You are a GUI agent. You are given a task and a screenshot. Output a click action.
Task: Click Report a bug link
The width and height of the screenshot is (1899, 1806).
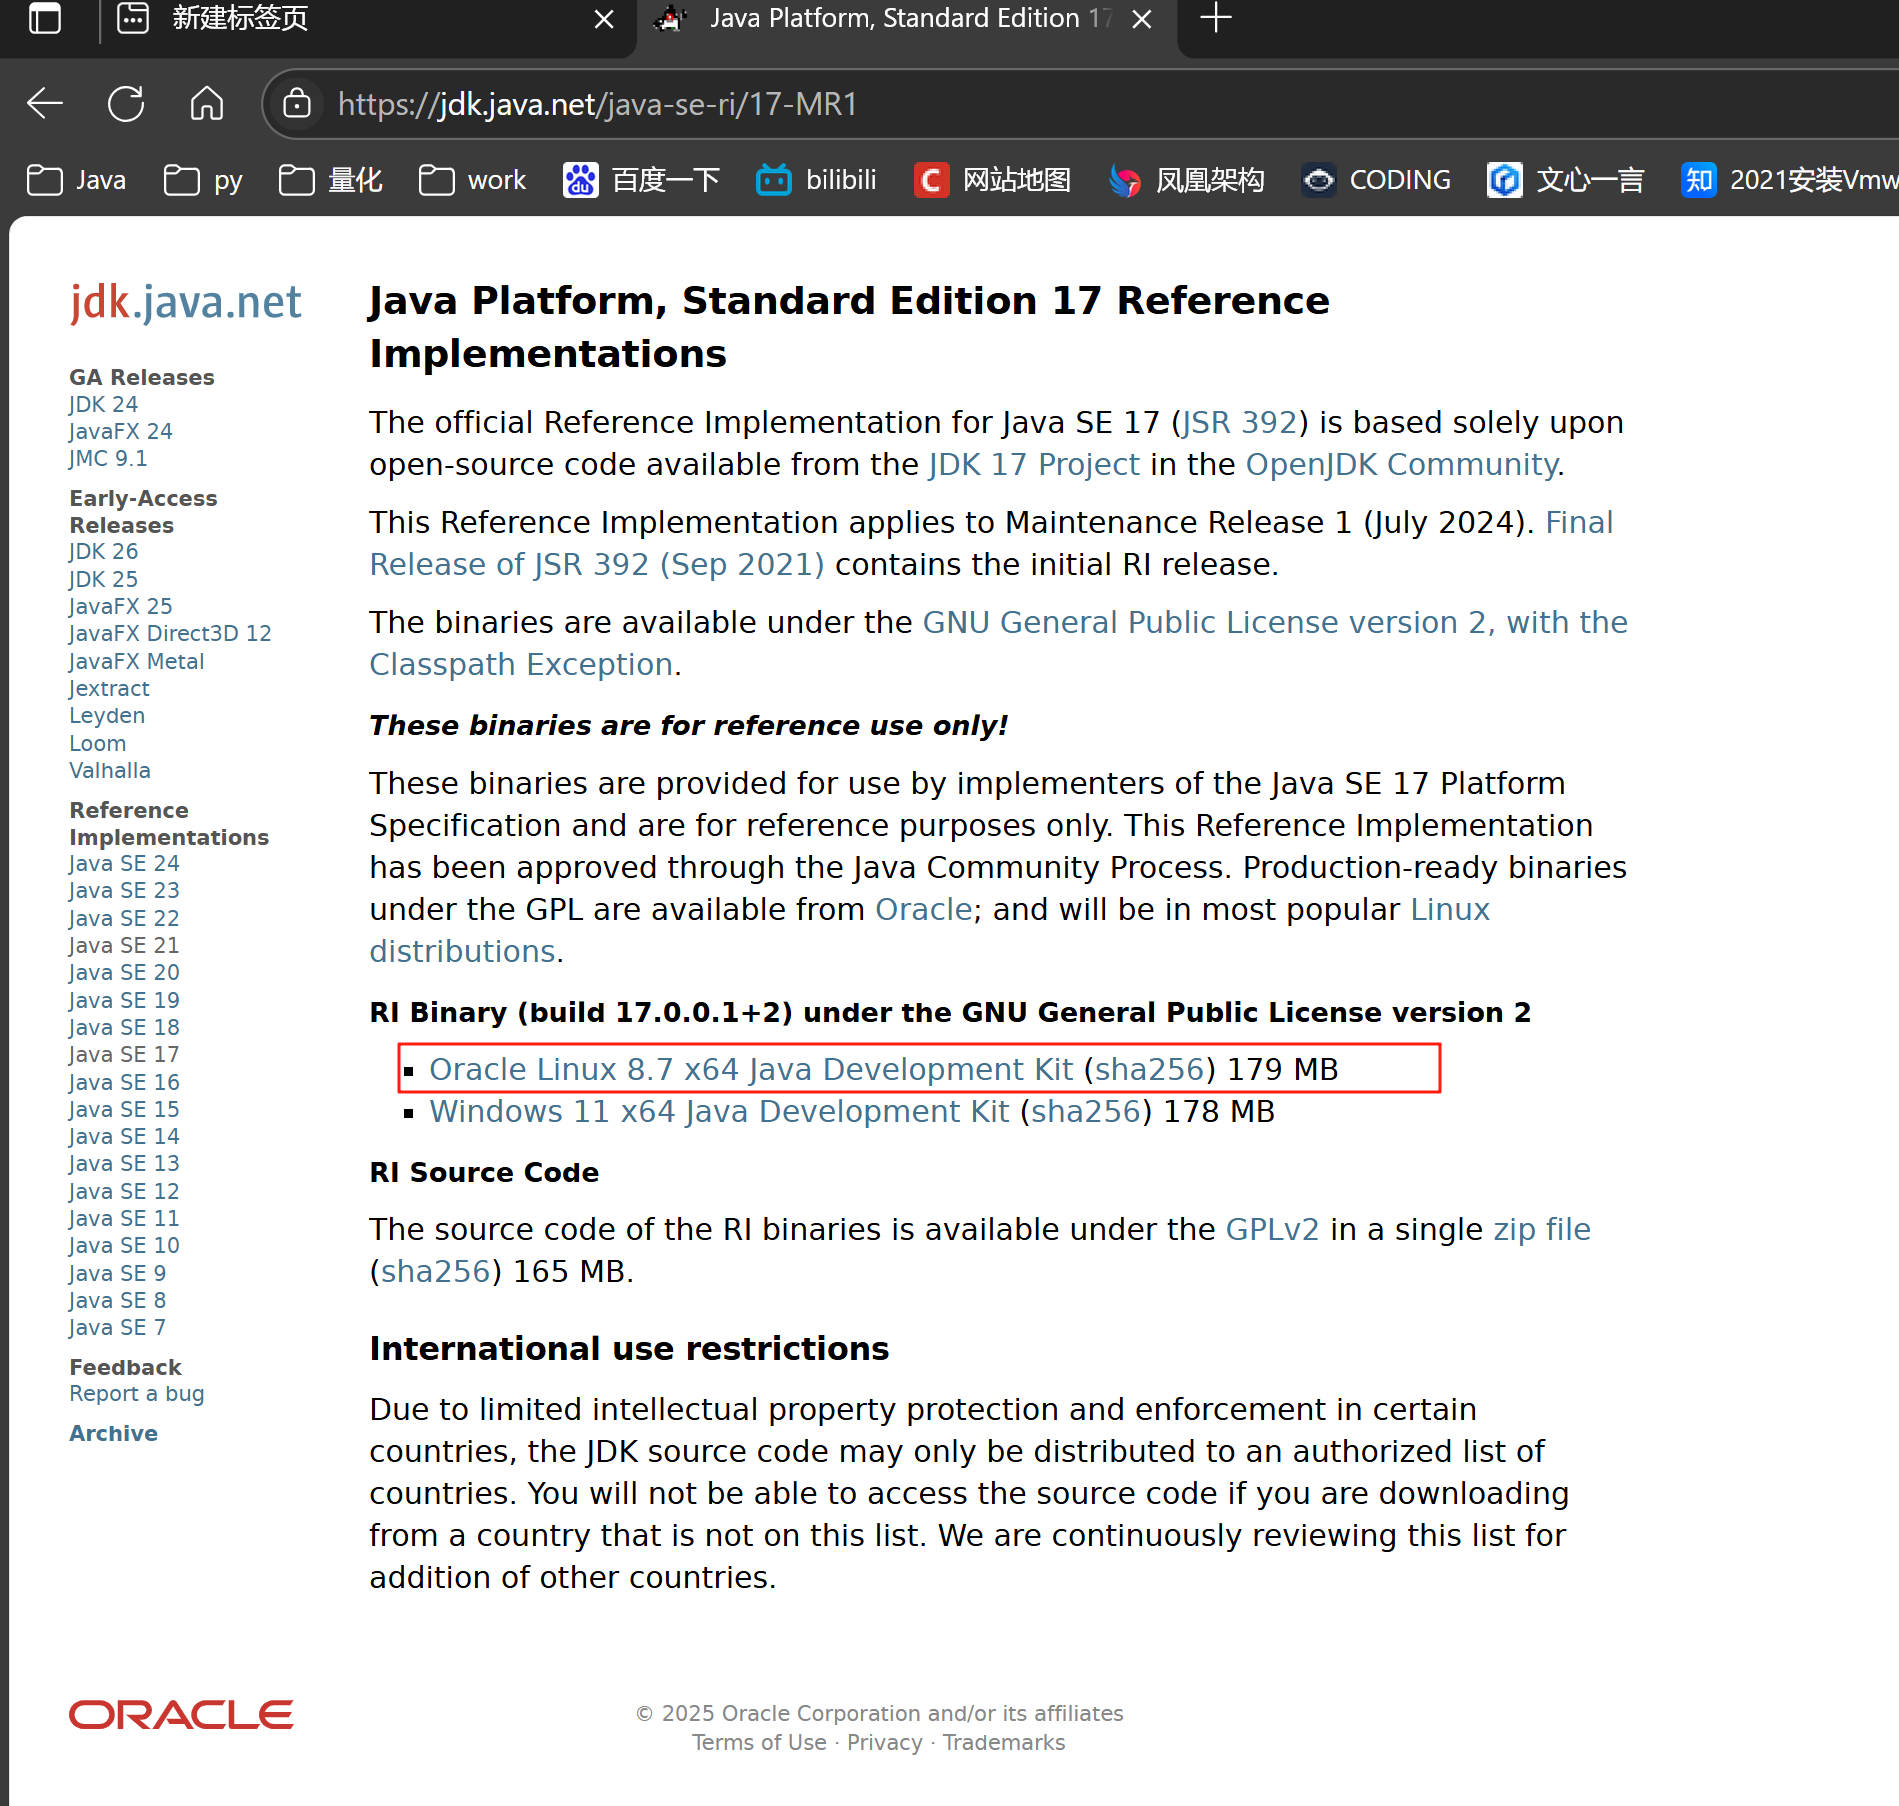tap(137, 1393)
